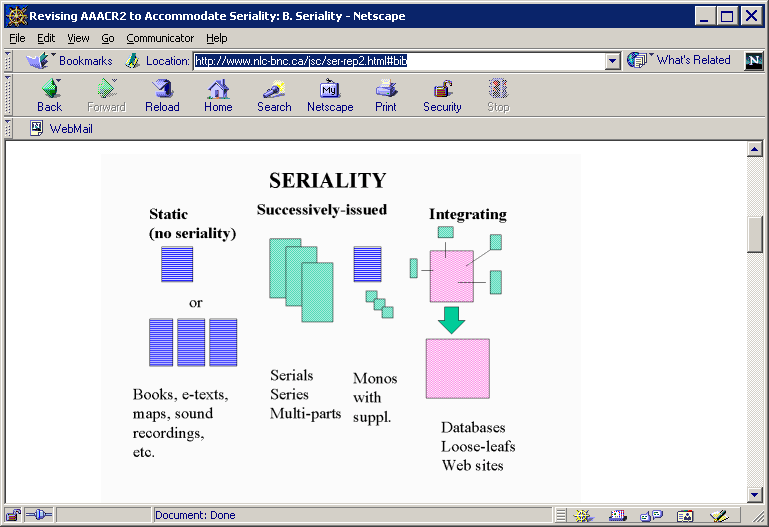Click the green downward arrow in diagram
The width and height of the screenshot is (769, 527).
[x=451, y=321]
